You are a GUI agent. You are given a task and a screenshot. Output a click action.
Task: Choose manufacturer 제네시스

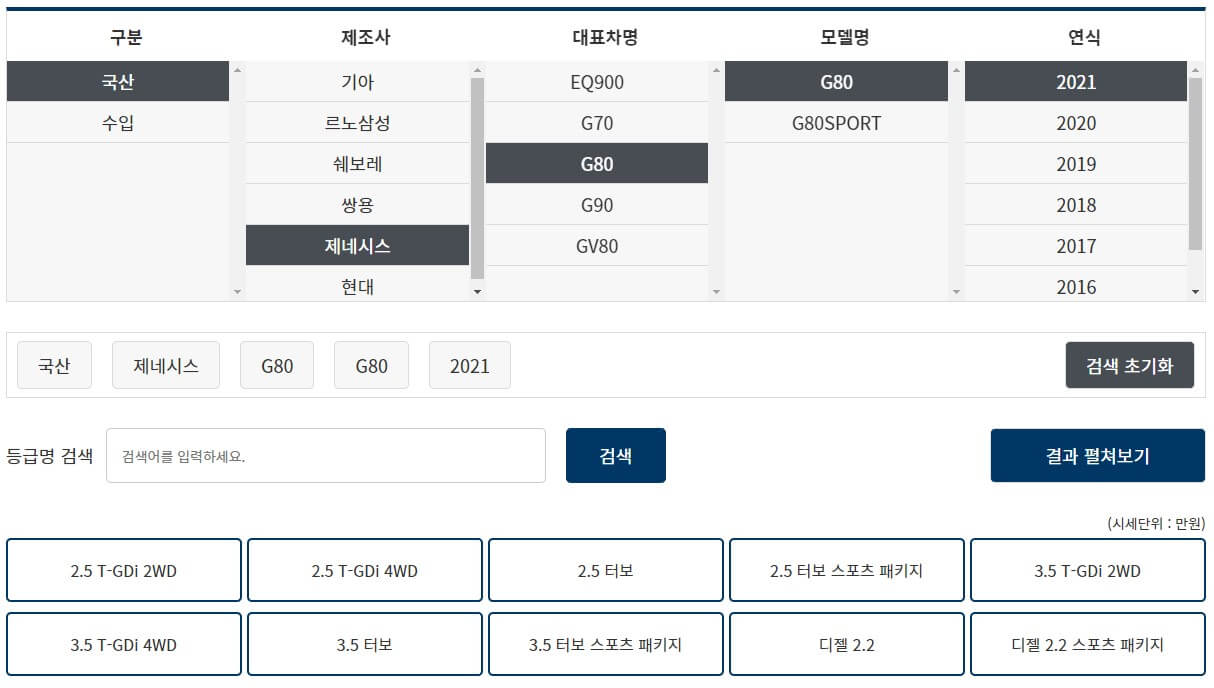click(x=357, y=246)
